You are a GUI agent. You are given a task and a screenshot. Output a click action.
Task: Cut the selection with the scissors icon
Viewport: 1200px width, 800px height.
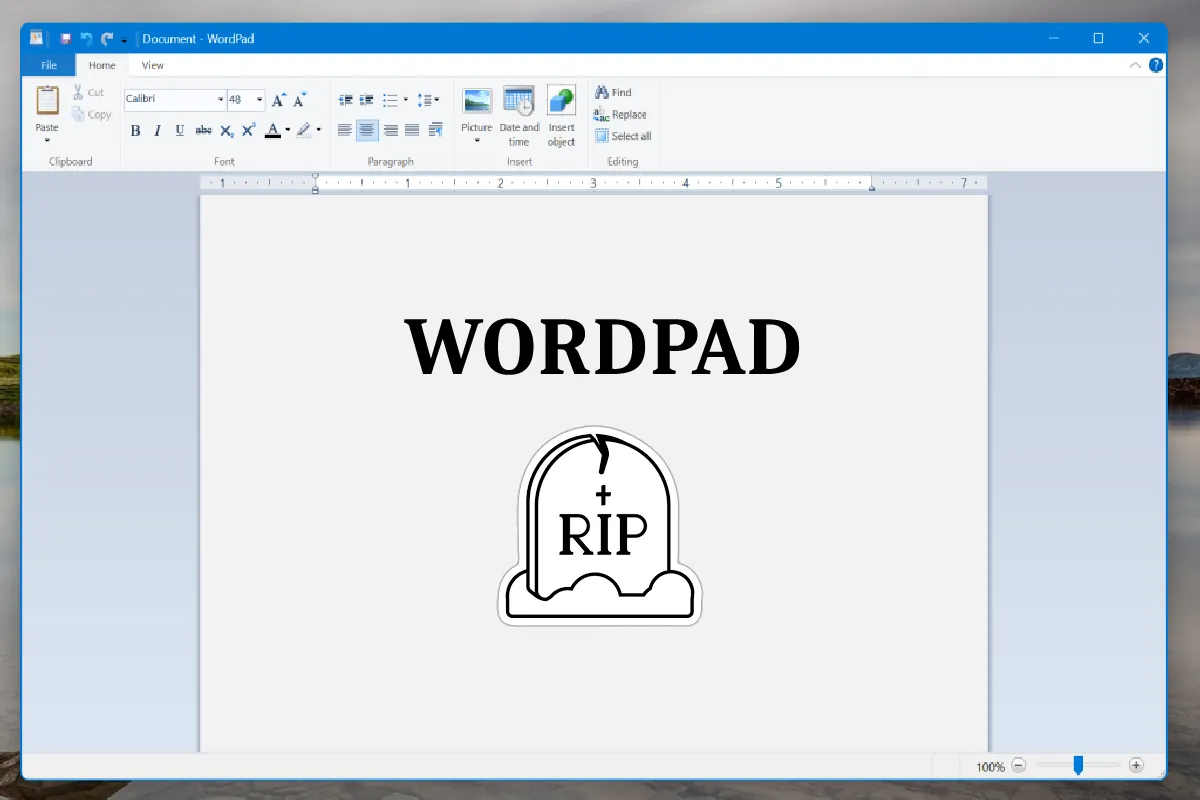tap(79, 92)
